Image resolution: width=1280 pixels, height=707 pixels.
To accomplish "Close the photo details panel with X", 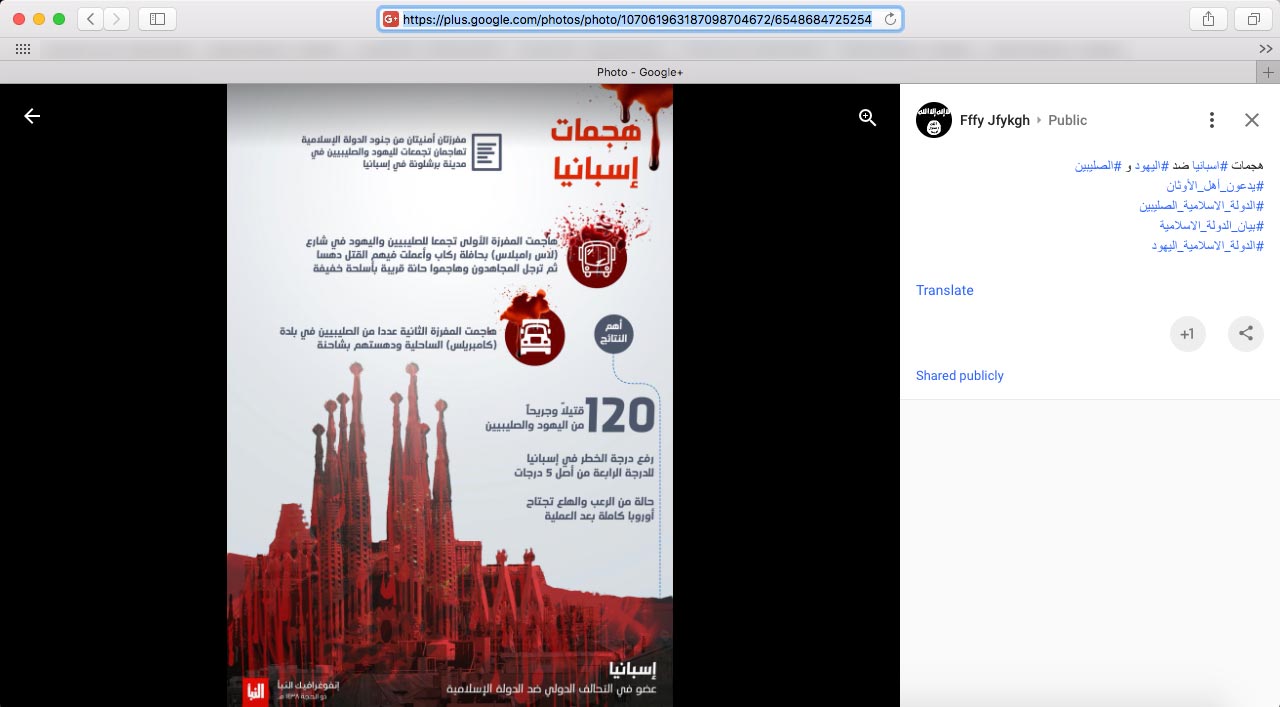I will (x=1251, y=120).
